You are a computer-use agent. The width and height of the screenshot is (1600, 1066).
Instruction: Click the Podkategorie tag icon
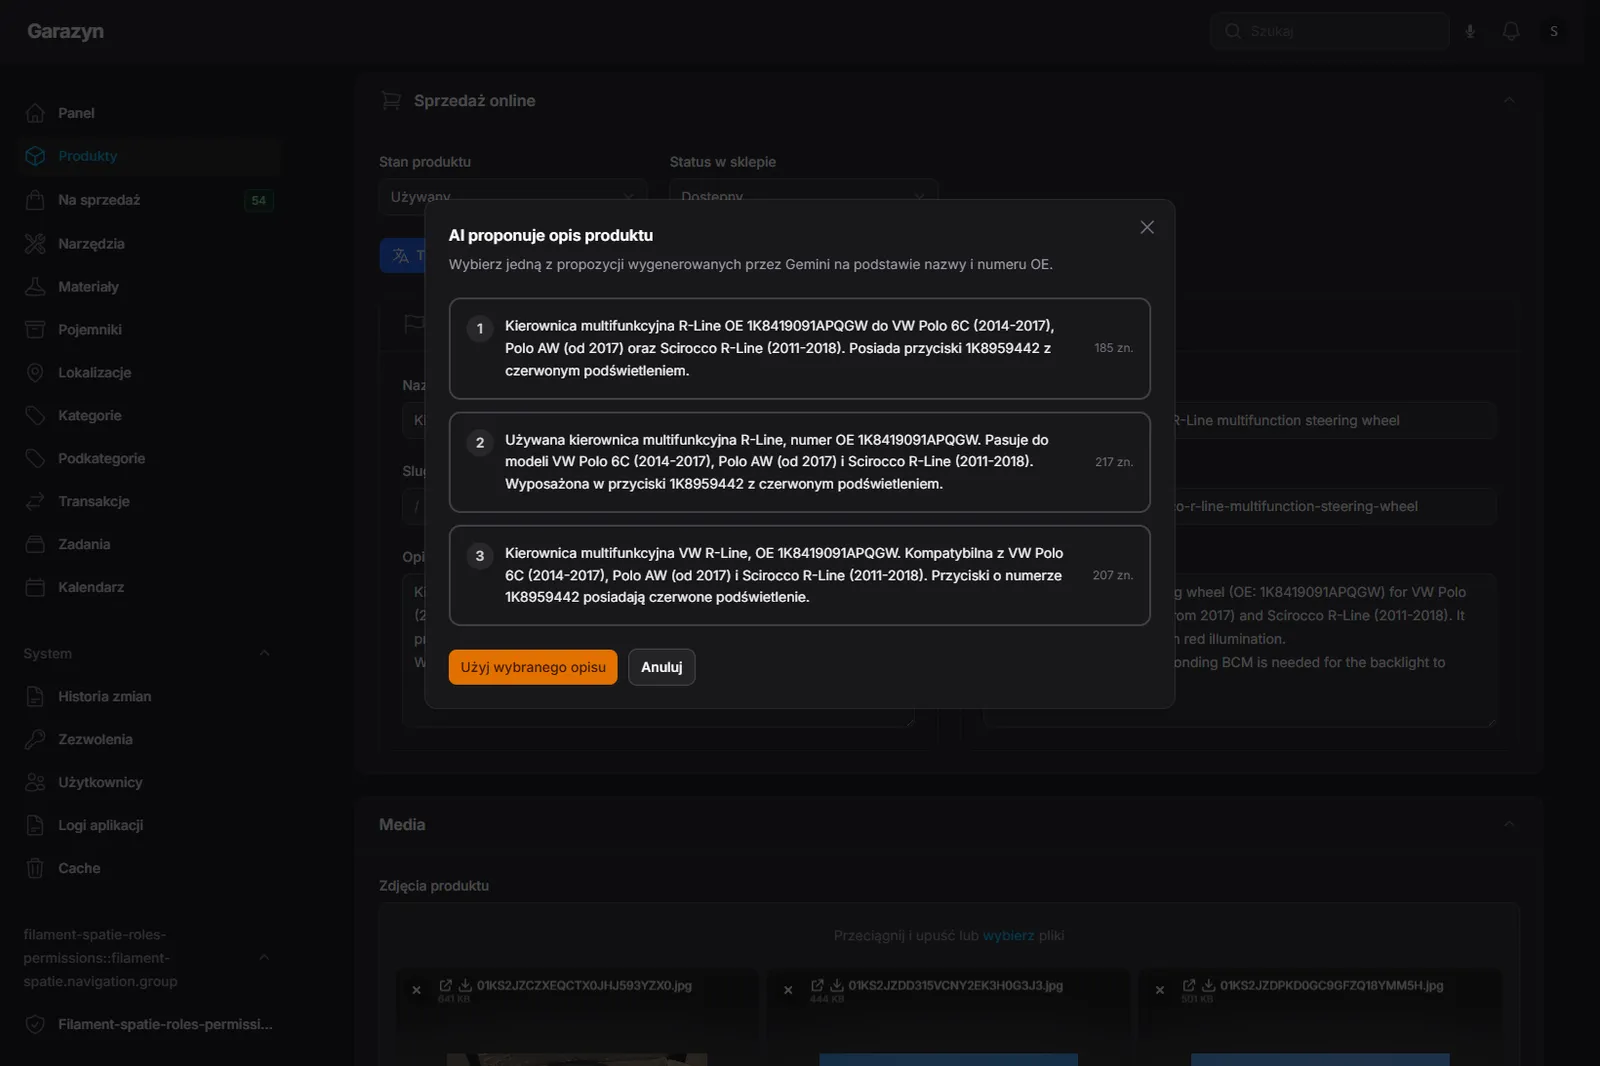pos(35,458)
